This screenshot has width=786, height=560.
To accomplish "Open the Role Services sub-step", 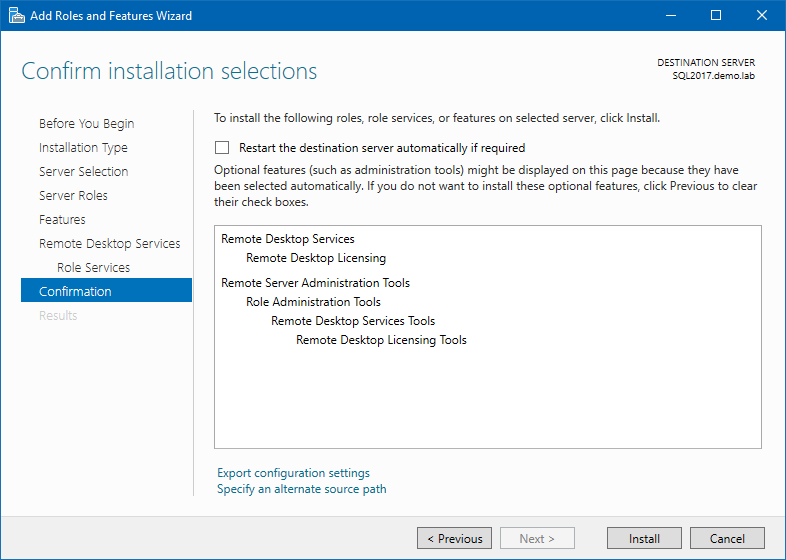I will coord(93,268).
